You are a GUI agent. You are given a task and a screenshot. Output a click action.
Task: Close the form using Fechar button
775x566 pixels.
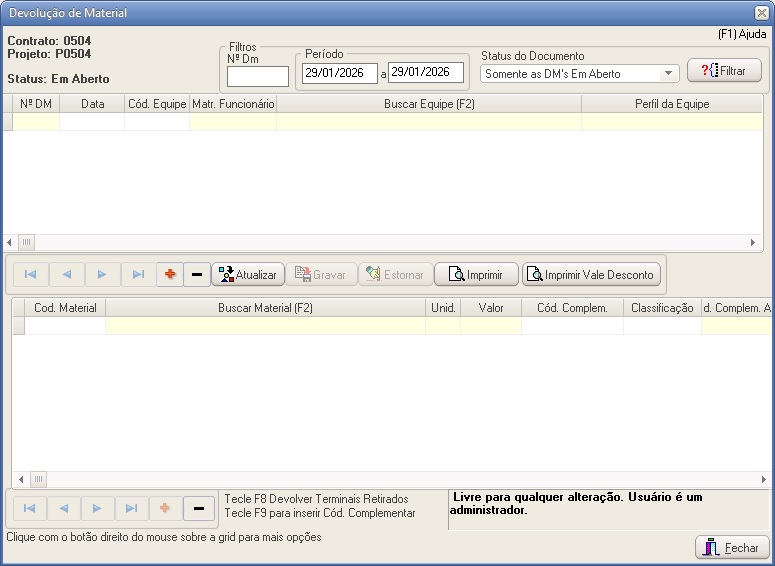[732, 548]
